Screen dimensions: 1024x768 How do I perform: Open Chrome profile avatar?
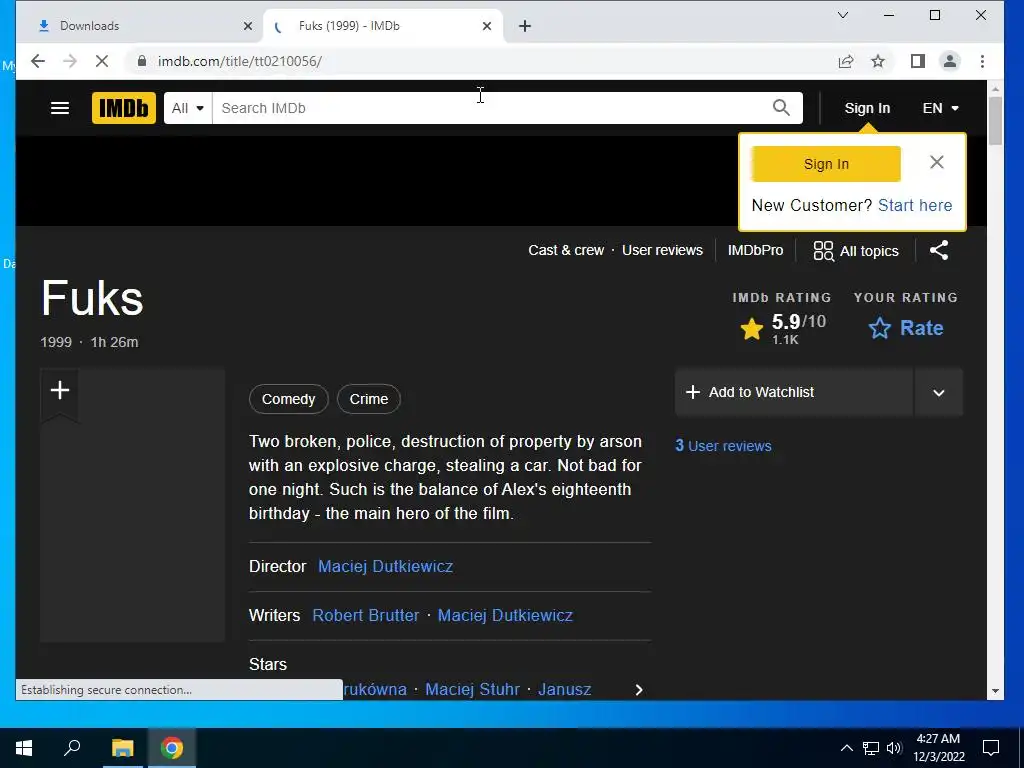[950, 61]
